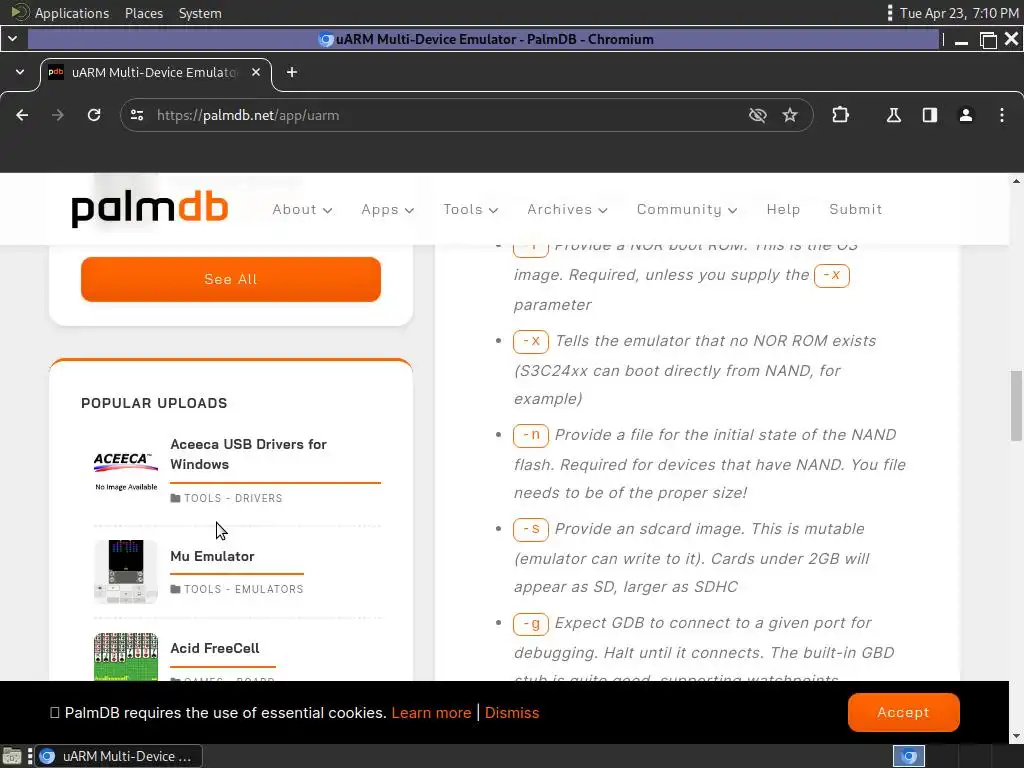Screen dimensions: 1024x768
Task: Click the Mu Emulator thumbnail
Action: pos(126,571)
